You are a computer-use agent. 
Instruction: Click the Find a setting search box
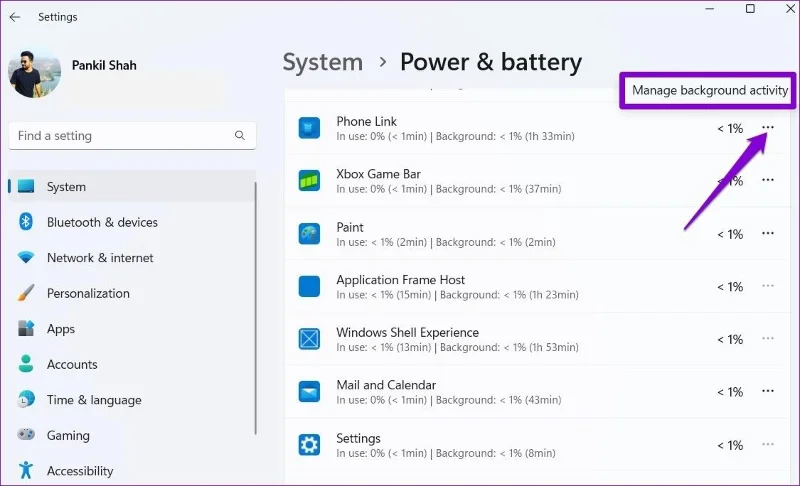pos(132,136)
